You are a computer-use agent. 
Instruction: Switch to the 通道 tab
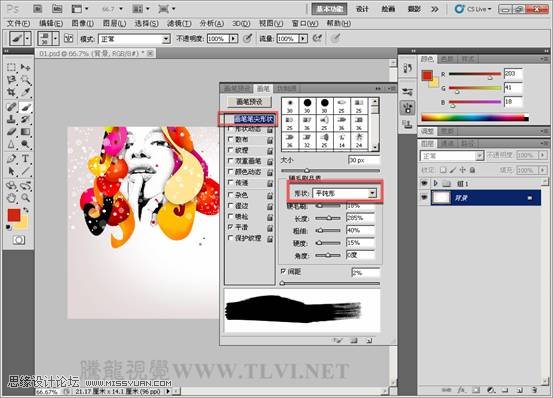click(x=447, y=143)
